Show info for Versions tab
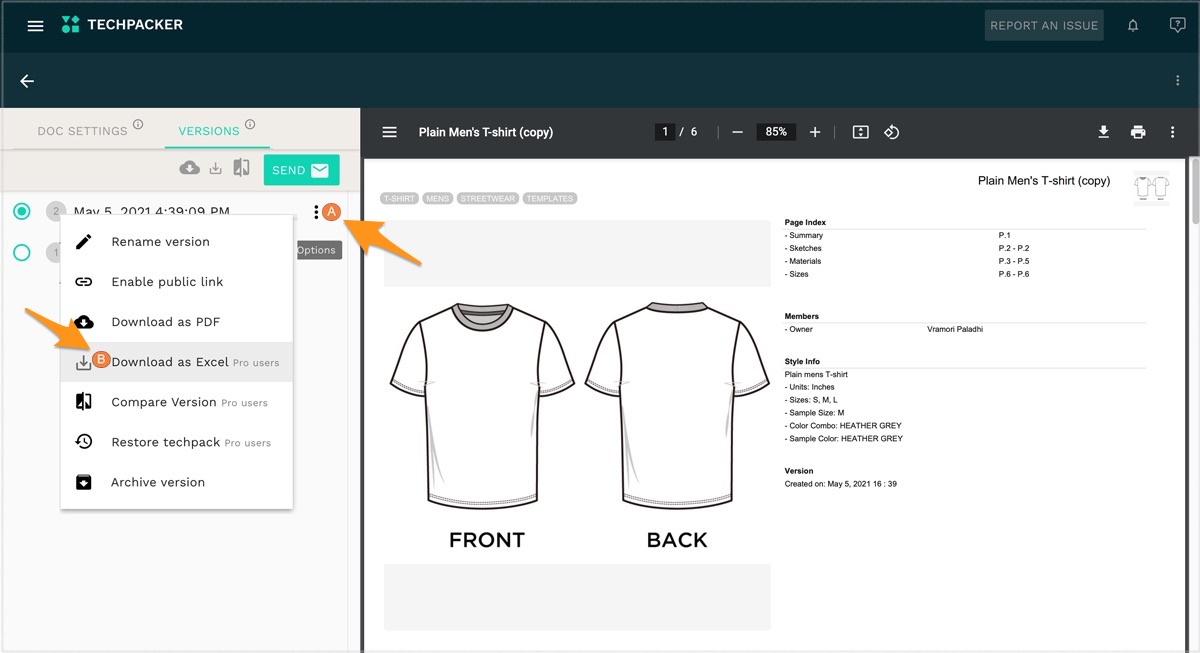1200x653 pixels. 250,125
